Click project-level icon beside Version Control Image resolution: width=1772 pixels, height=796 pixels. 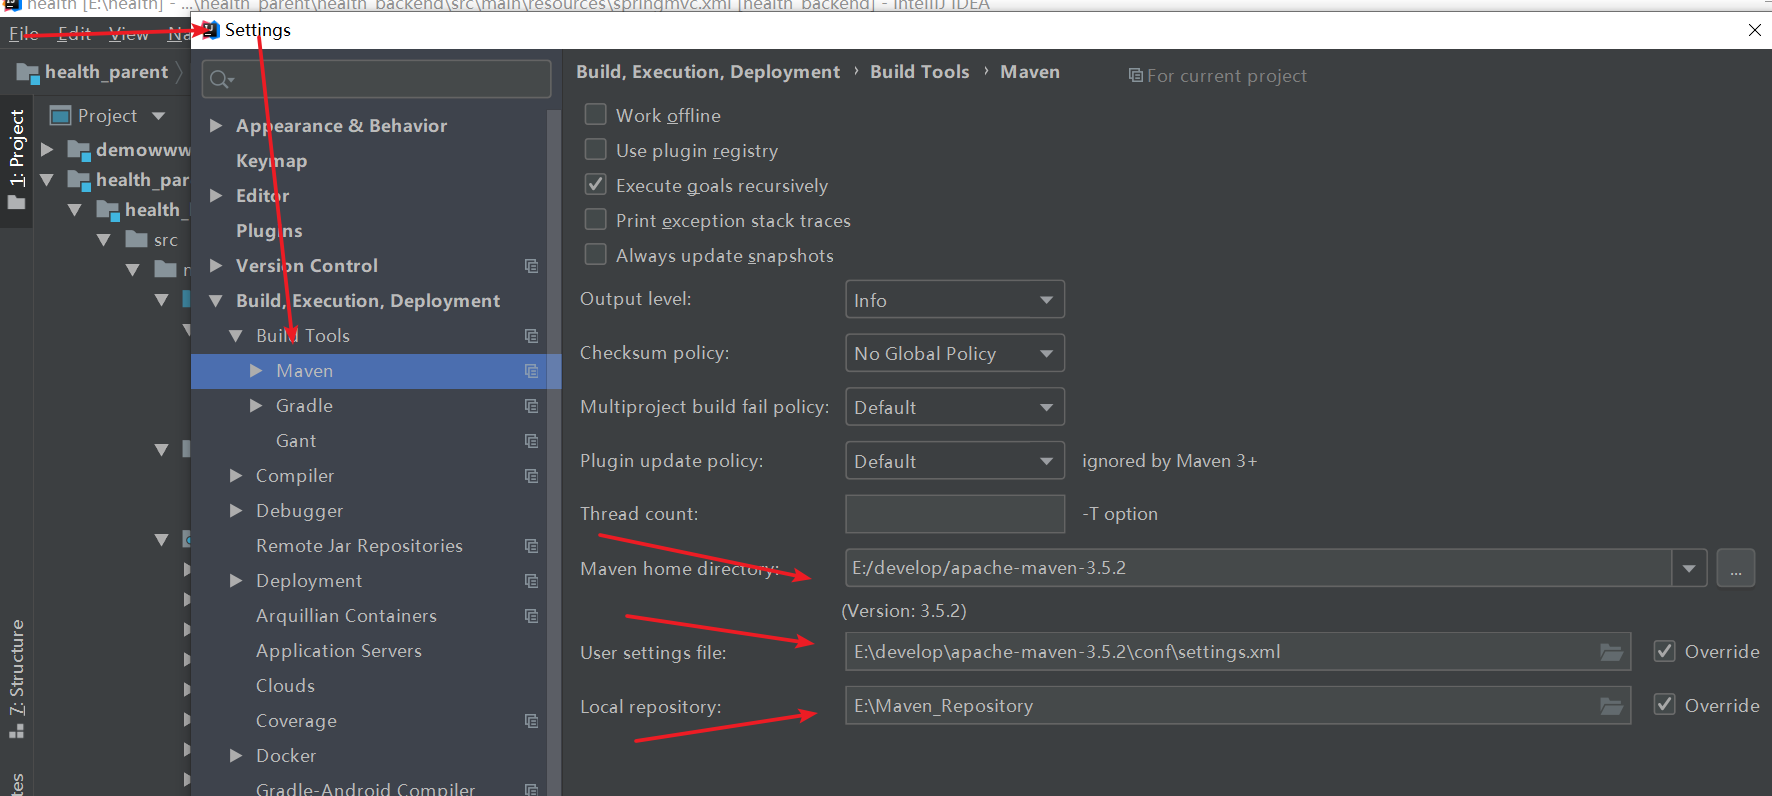(x=531, y=266)
